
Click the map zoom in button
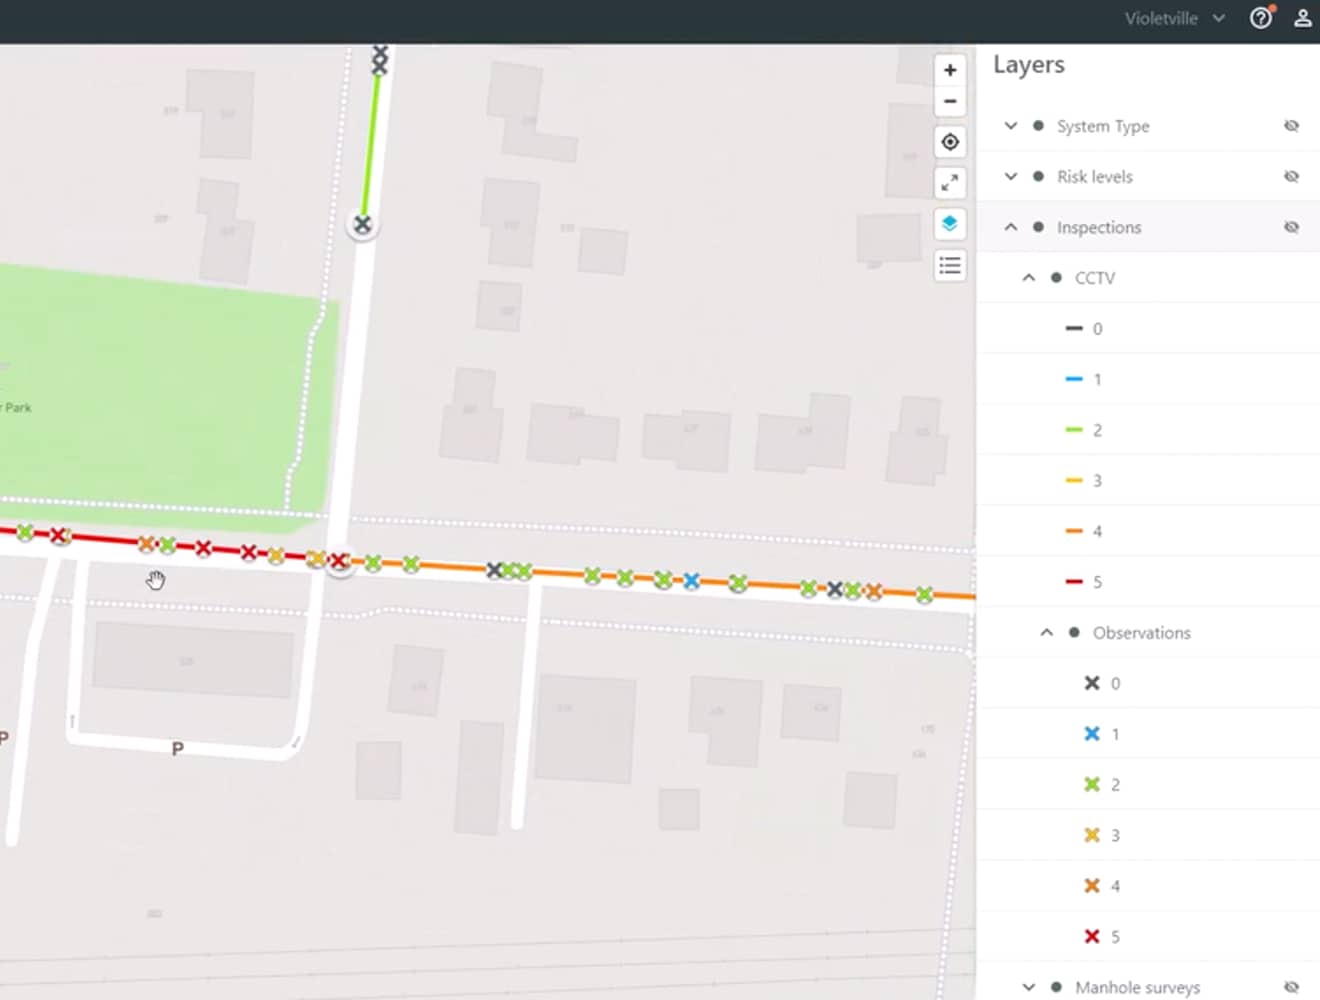pyautogui.click(x=950, y=70)
